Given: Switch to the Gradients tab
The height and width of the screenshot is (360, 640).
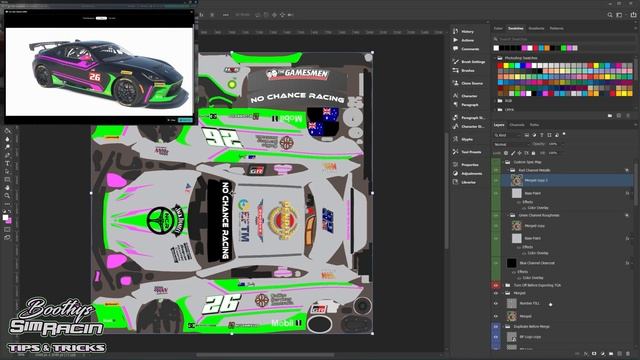Looking at the screenshot, I should [536, 29].
